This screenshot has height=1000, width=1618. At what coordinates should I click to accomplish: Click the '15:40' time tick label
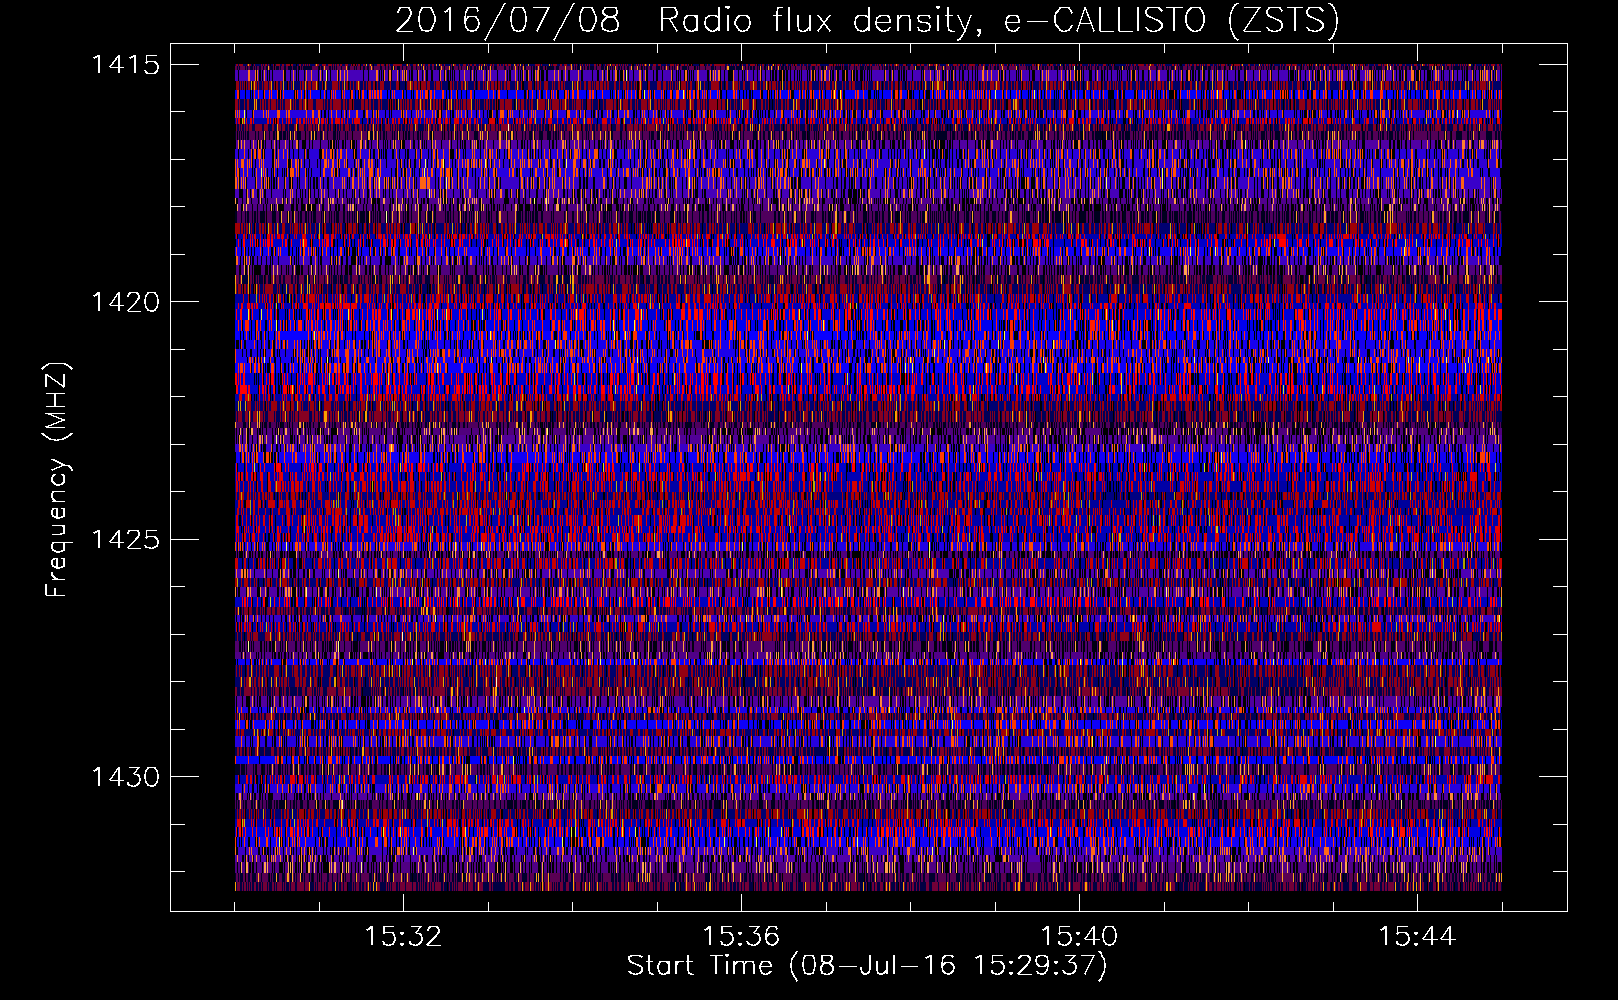[x=1079, y=936]
